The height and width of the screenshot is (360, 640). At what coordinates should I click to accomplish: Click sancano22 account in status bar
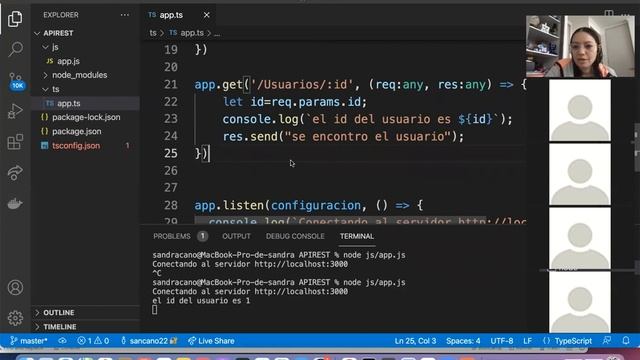149,341
